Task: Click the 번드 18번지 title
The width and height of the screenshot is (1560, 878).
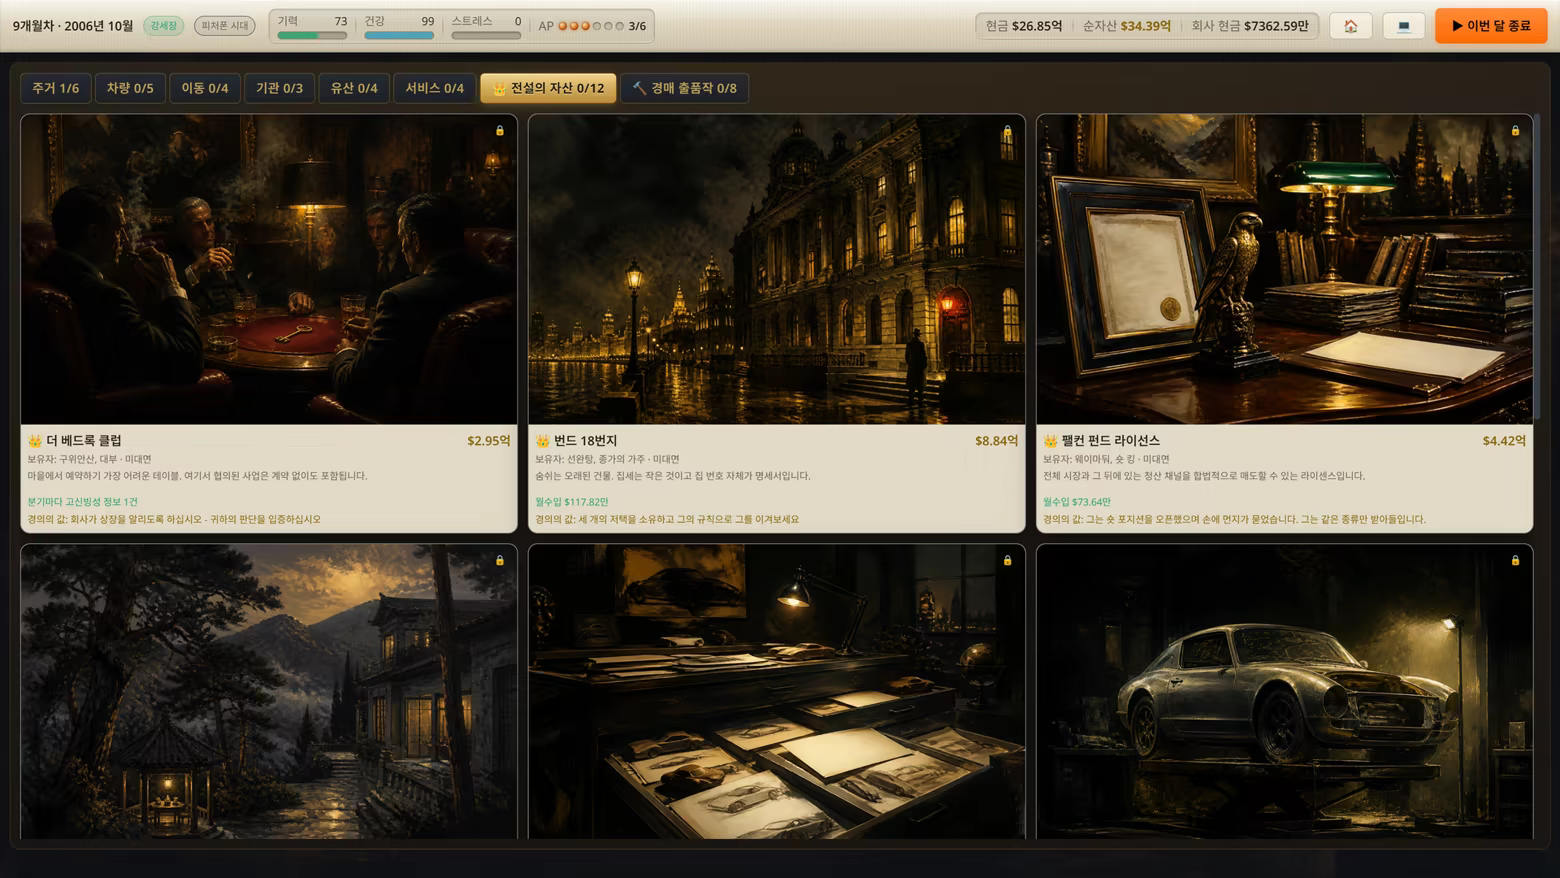Action: tap(585, 440)
